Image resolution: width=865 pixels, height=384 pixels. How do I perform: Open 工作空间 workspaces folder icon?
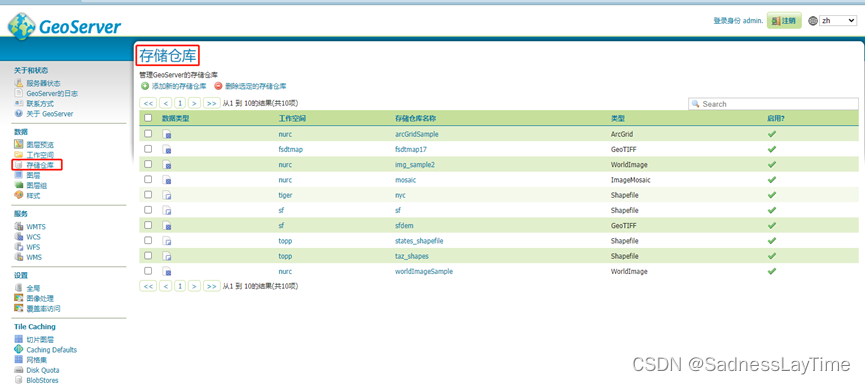tap(18, 154)
